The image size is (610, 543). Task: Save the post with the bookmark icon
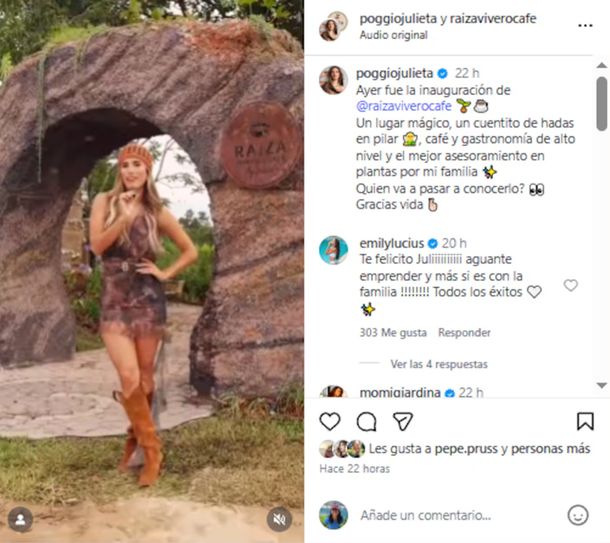click(x=585, y=422)
